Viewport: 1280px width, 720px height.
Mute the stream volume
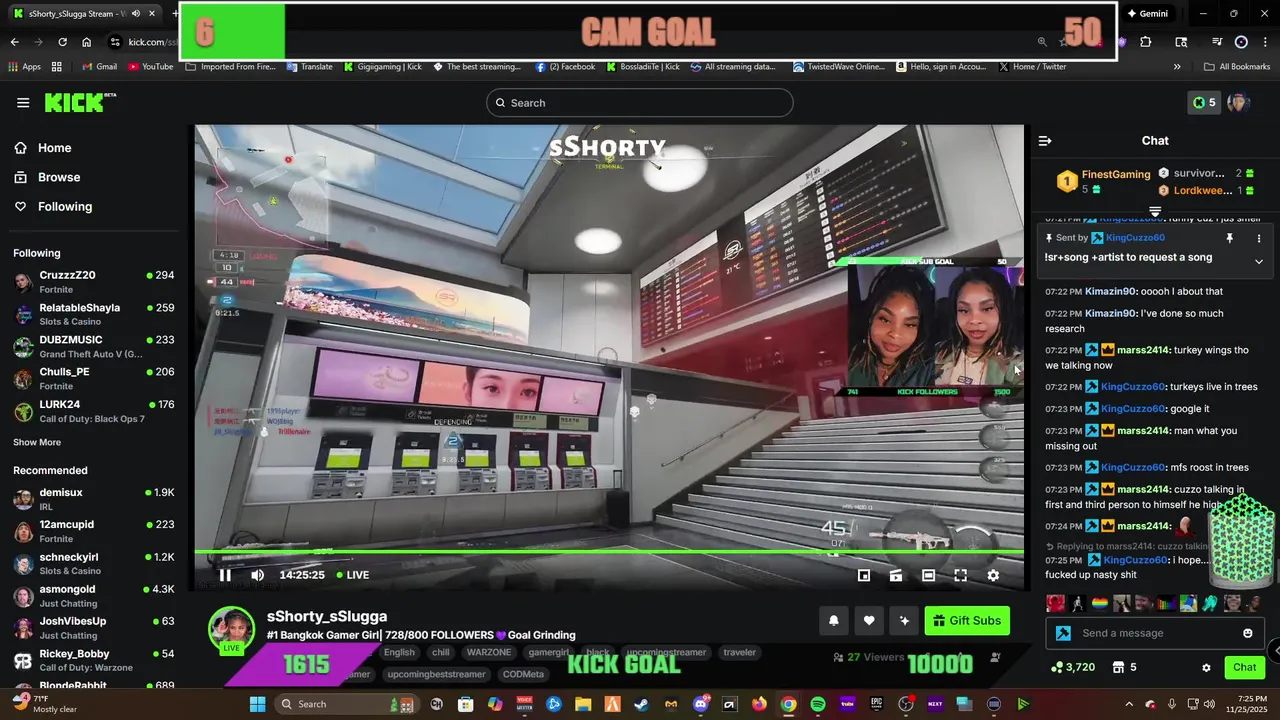pyautogui.click(x=257, y=575)
